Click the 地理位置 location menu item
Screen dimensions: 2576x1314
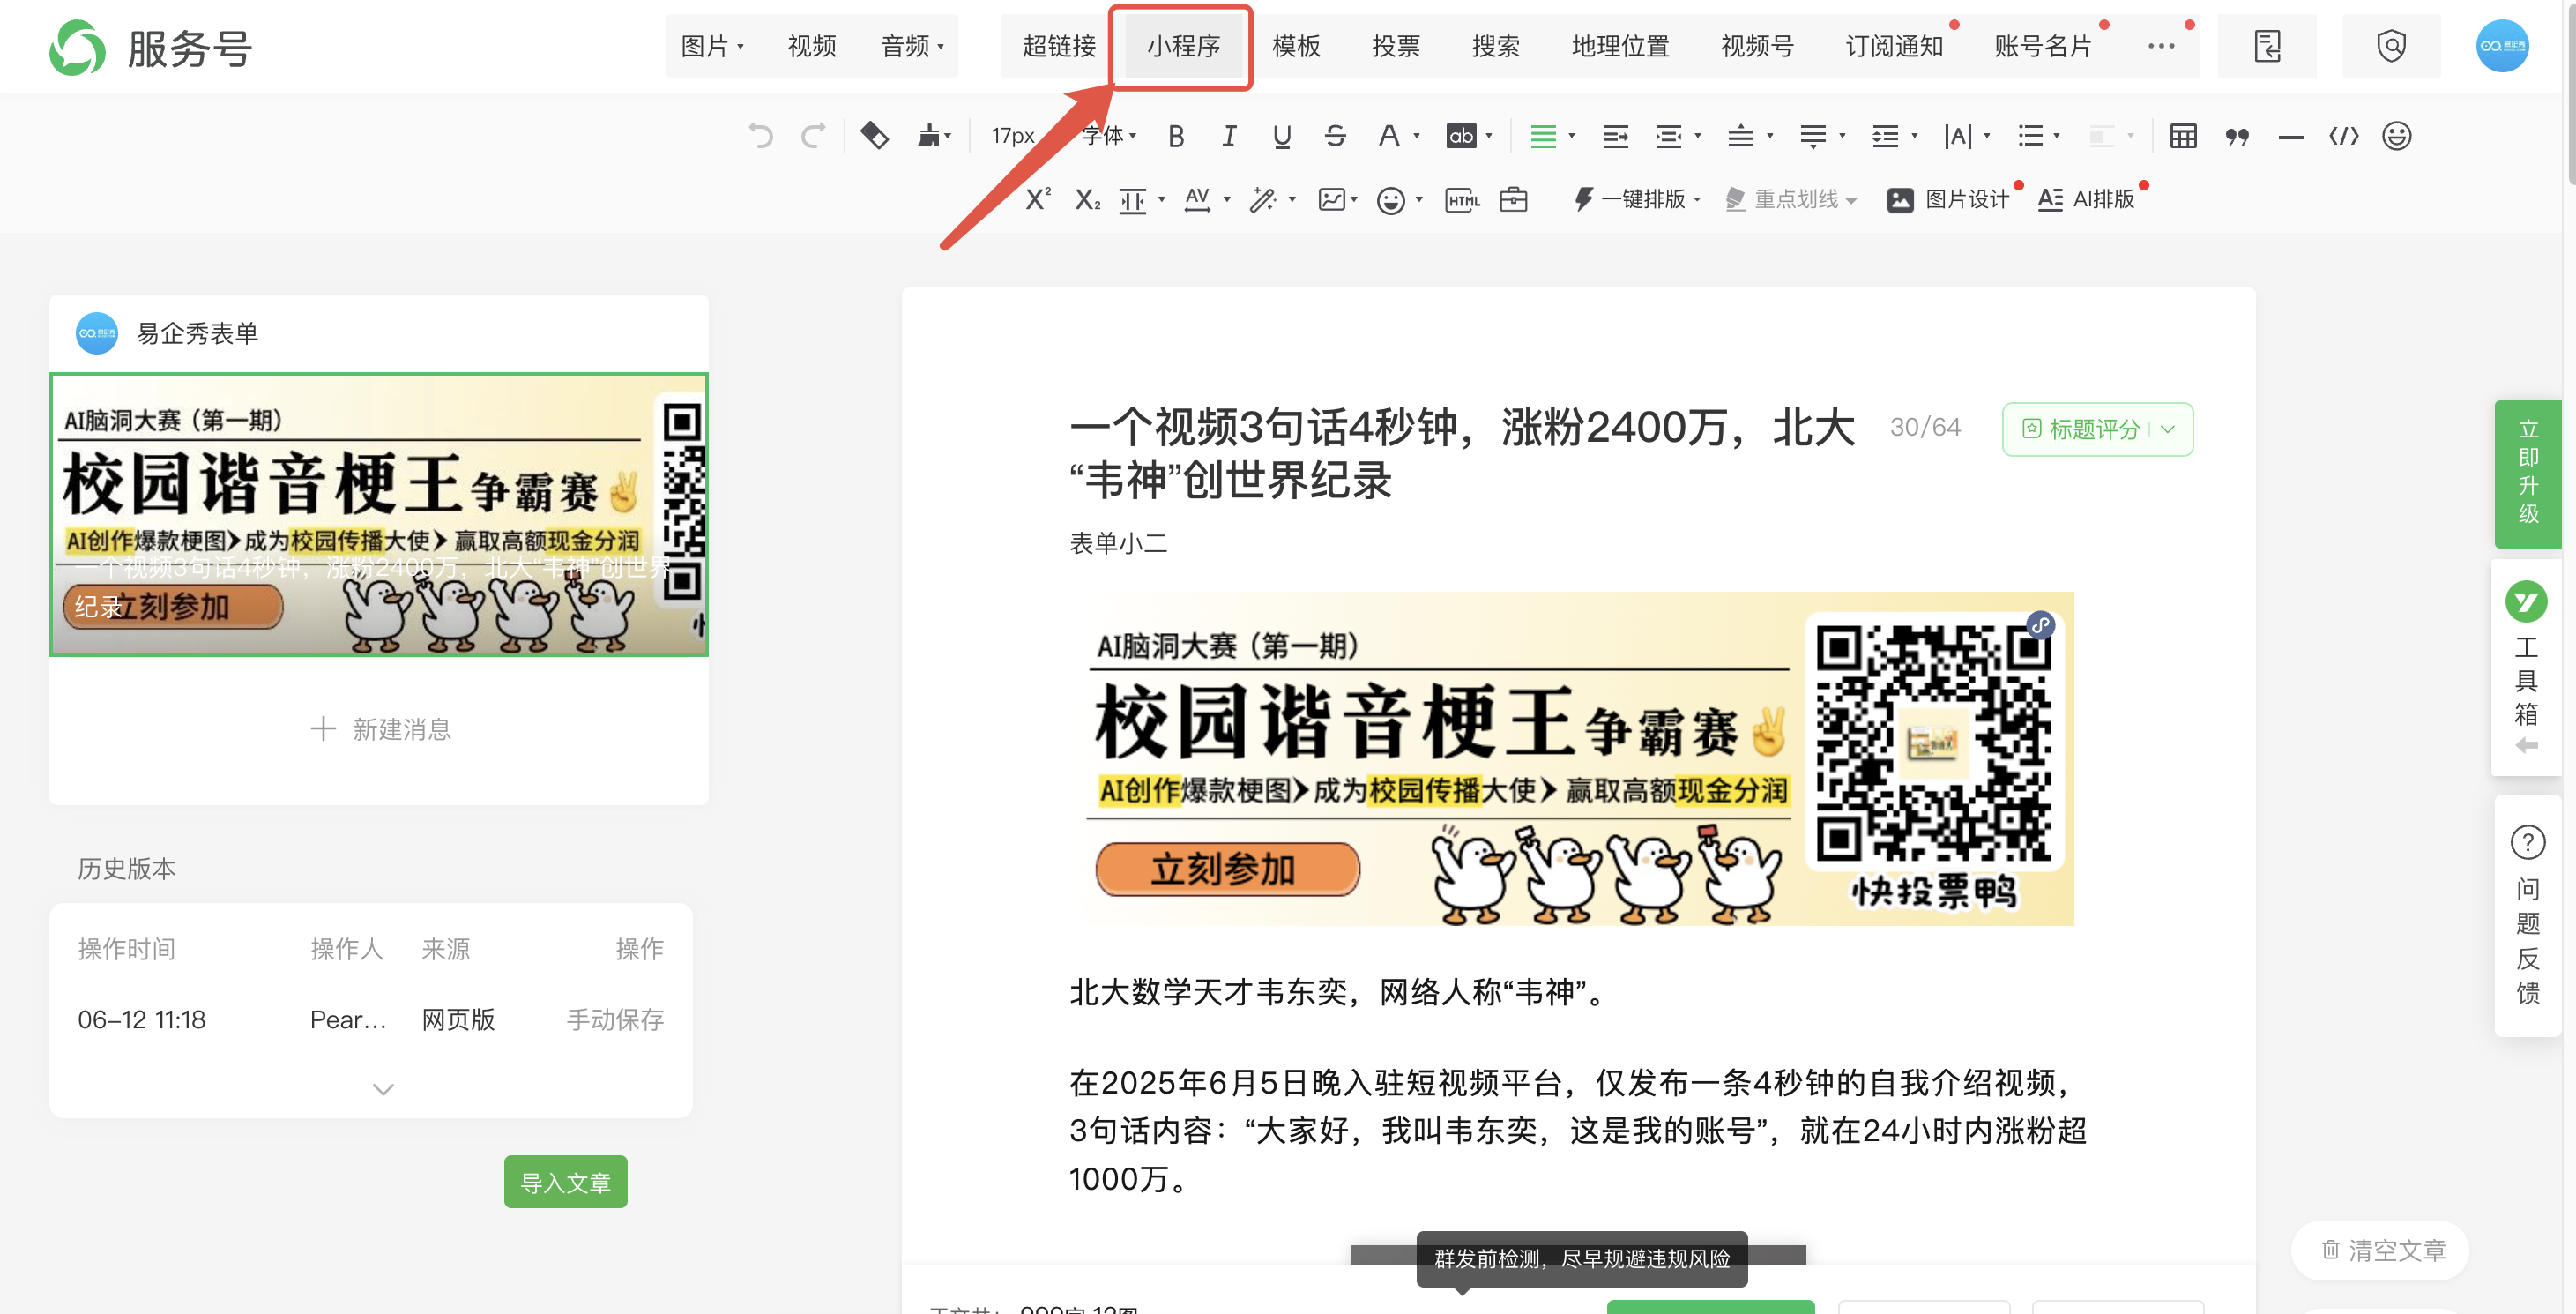point(1620,46)
